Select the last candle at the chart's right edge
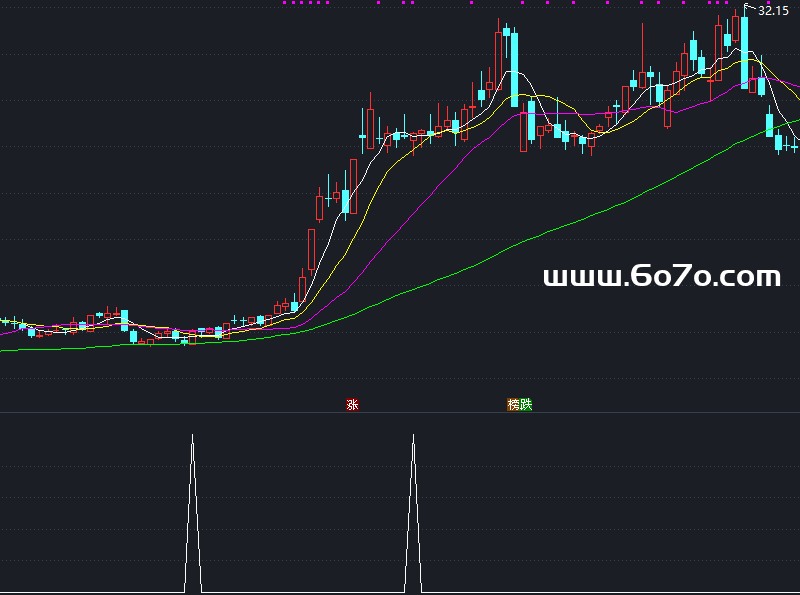Viewport: 800px width, 595px height. click(x=796, y=148)
